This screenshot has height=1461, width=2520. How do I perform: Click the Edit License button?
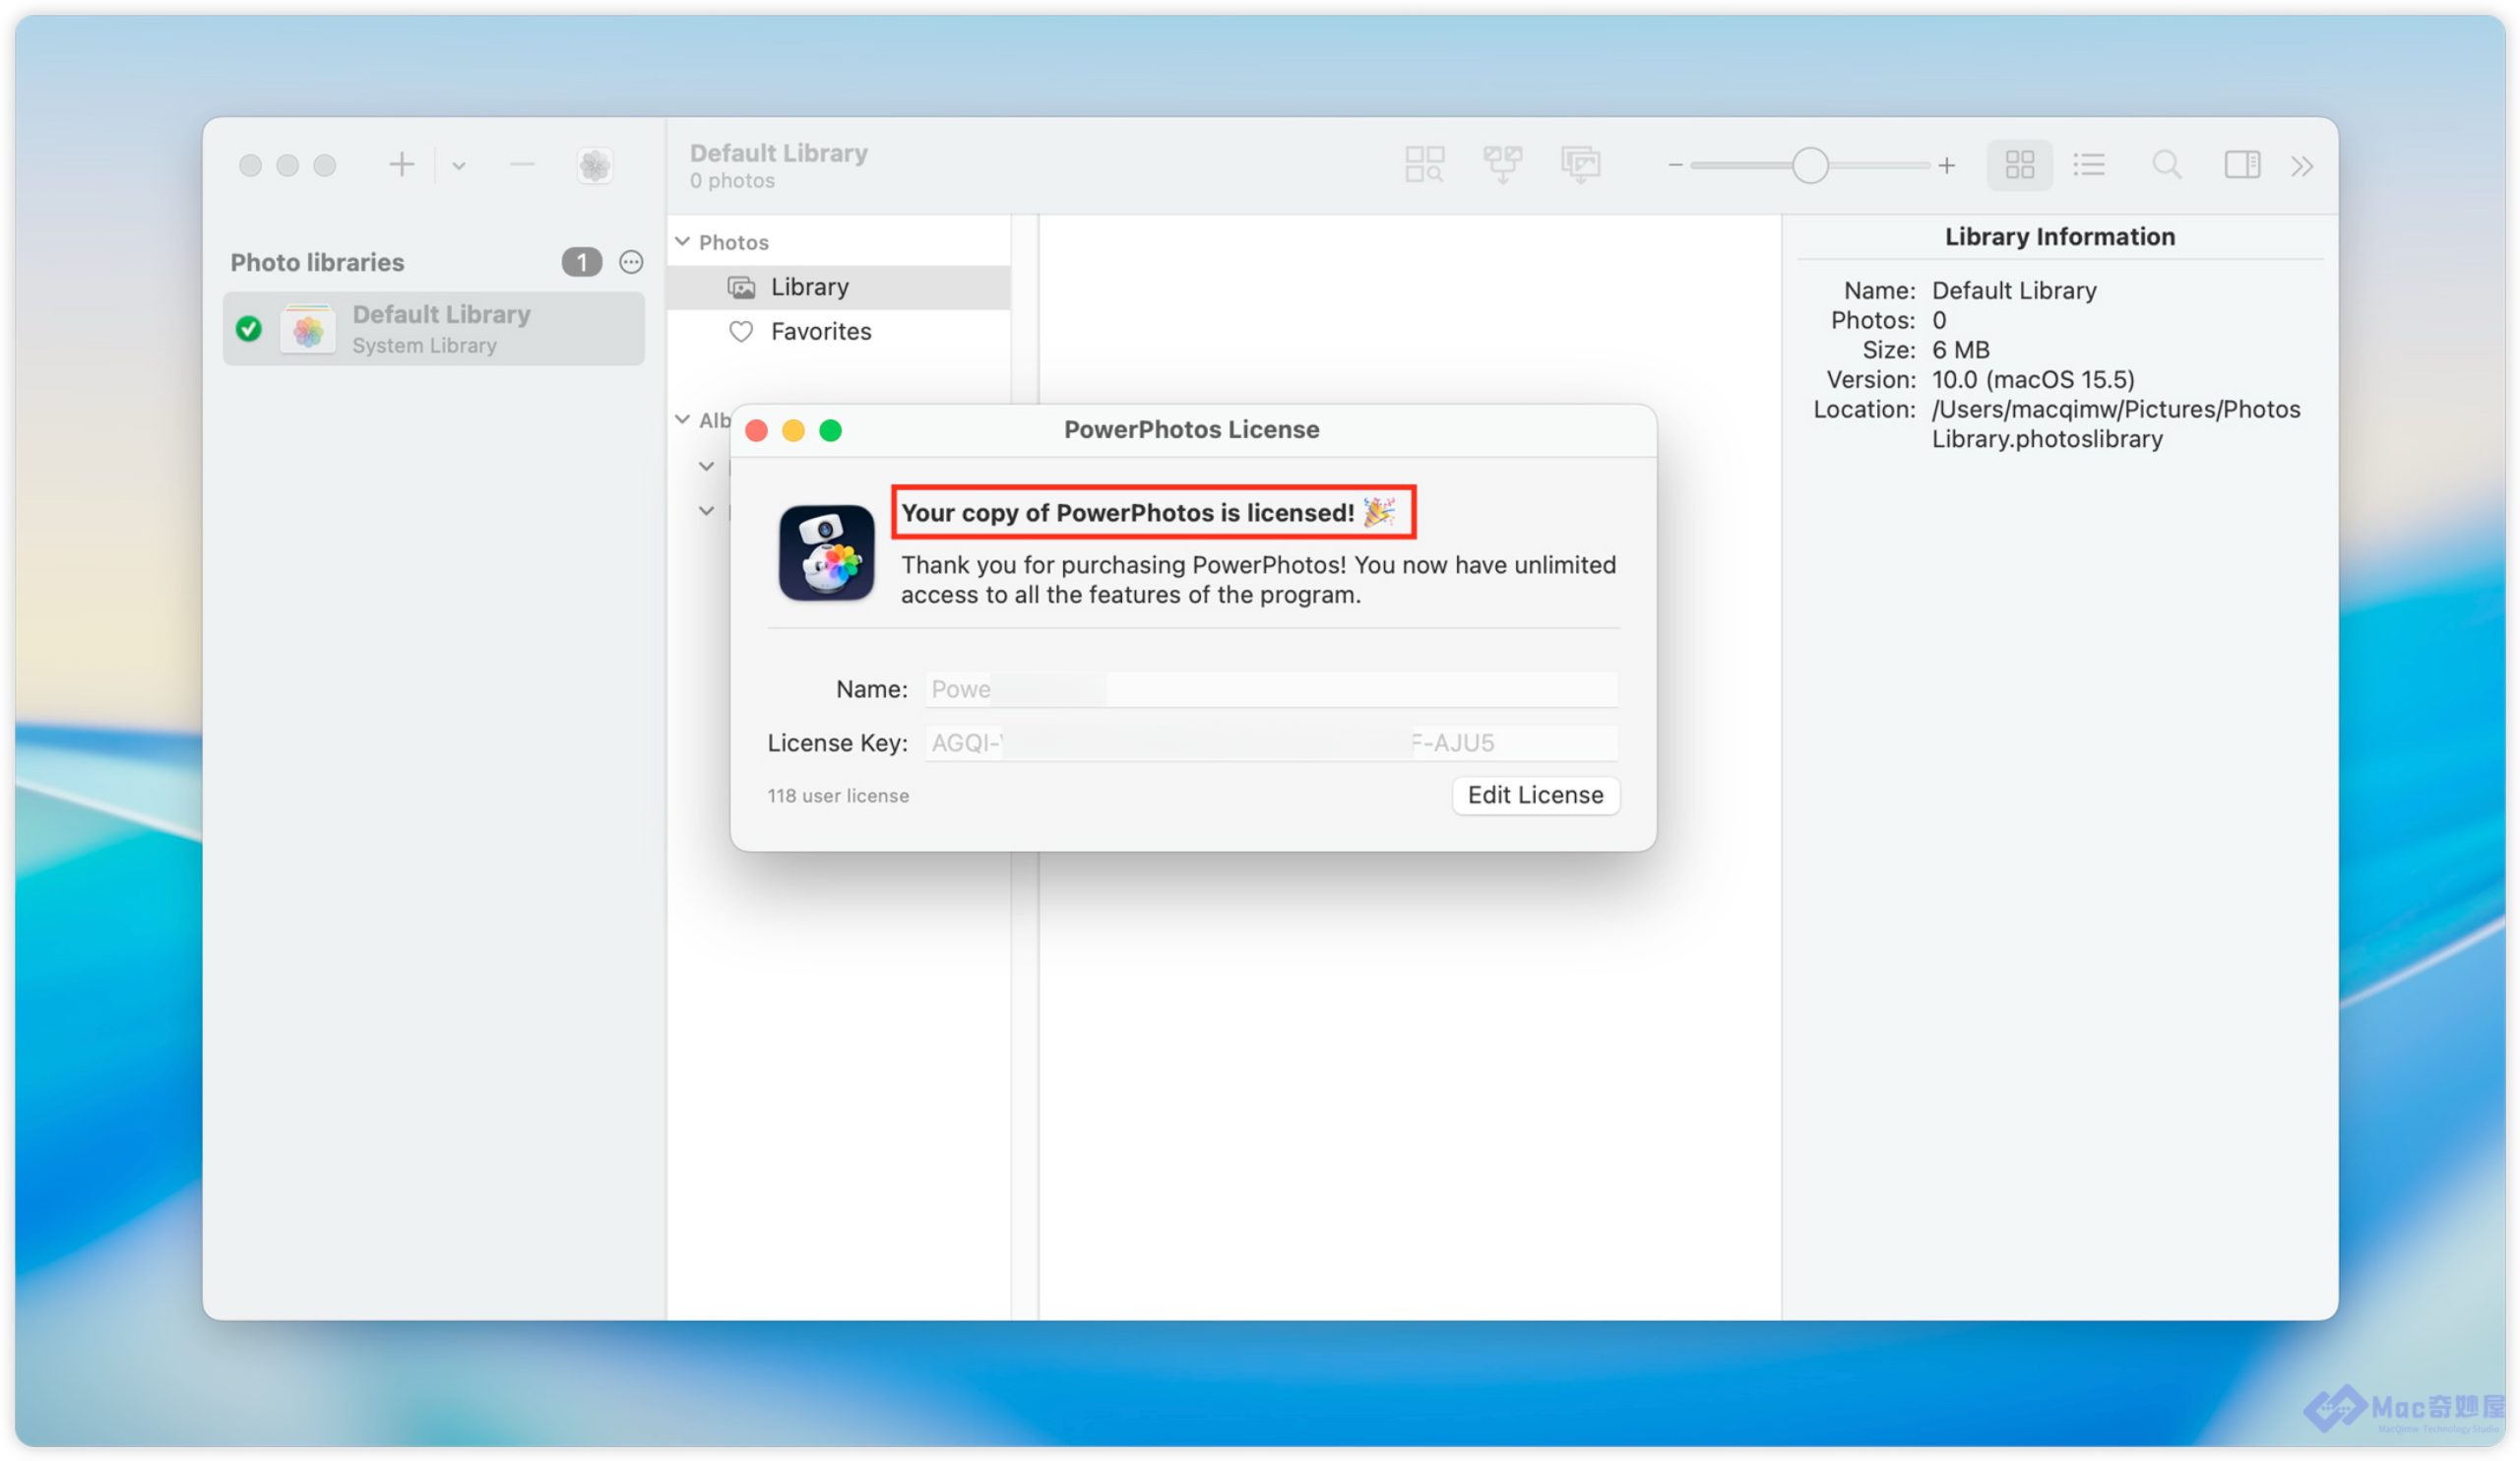[1535, 795]
